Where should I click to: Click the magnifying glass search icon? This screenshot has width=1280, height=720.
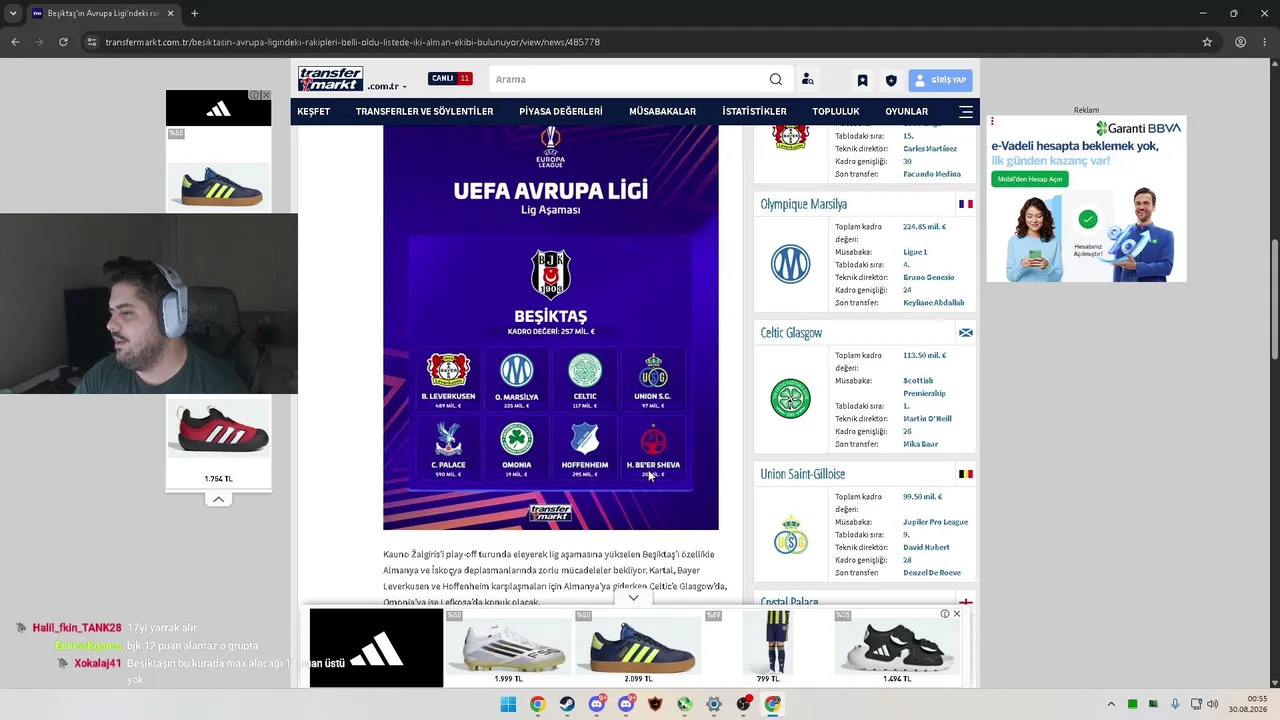(x=776, y=80)
